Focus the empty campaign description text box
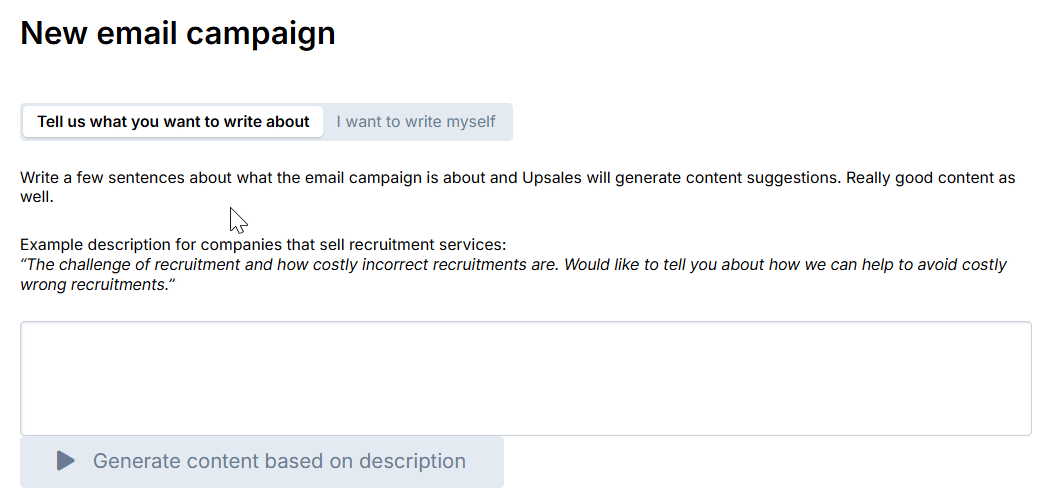This screenshot has width=1041, height=495. (526, 378)
